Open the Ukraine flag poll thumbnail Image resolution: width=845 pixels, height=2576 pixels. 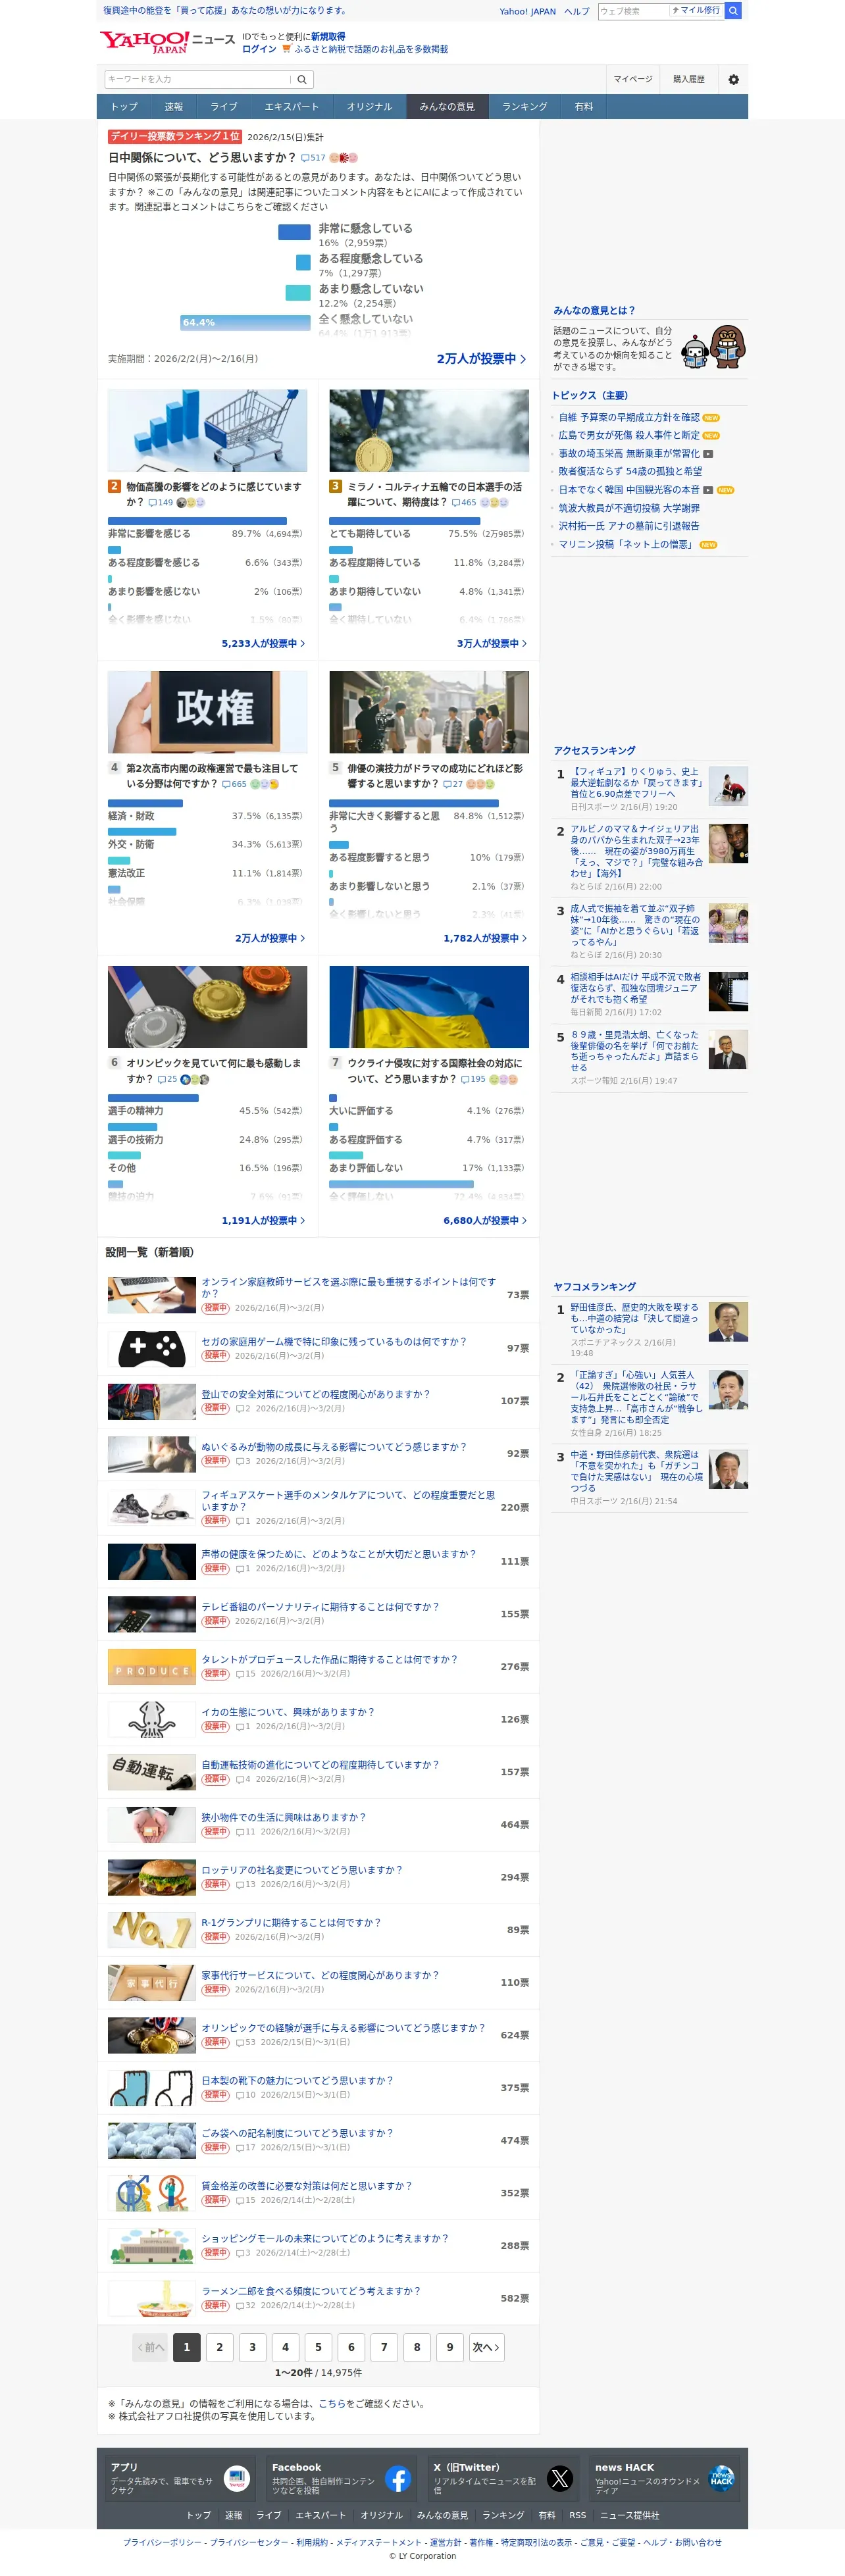[x=429, y=1007]
